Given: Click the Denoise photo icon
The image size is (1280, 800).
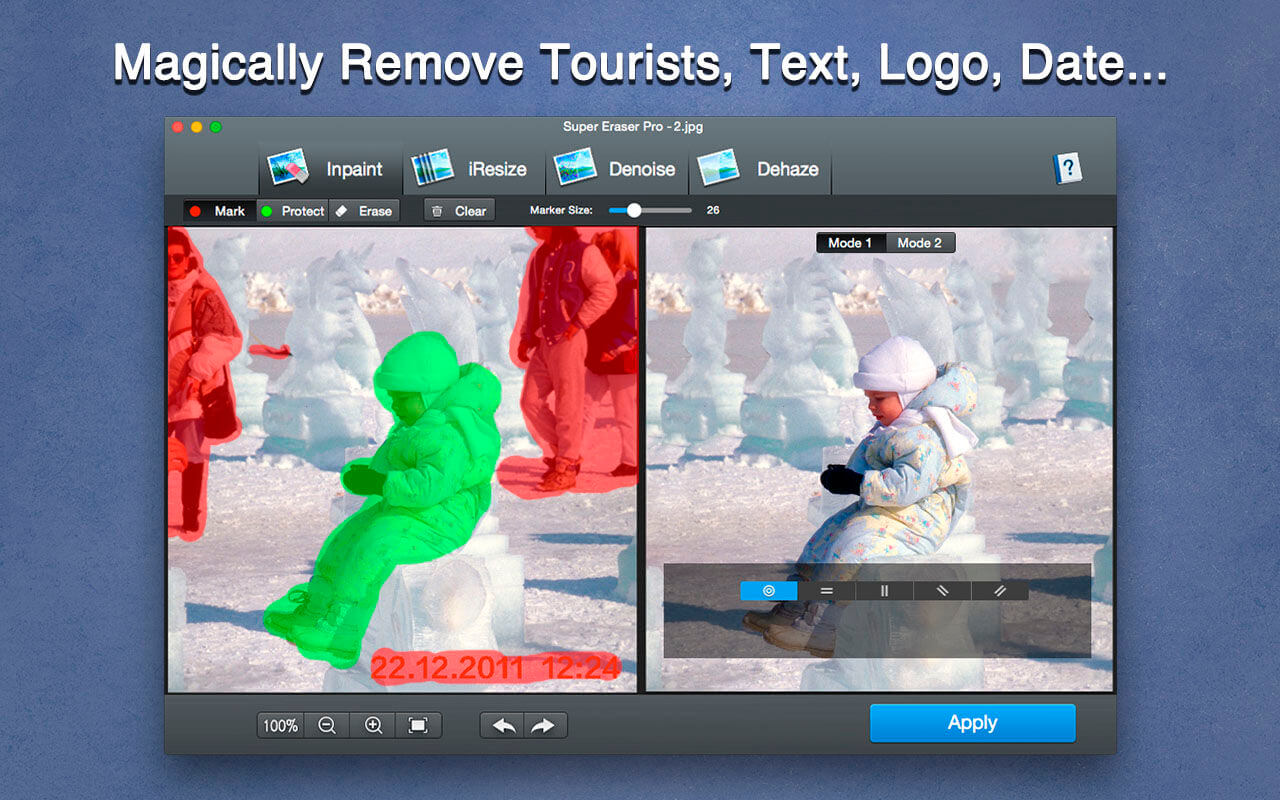Looking at the screenshot, I should click(x=575, y=167).
